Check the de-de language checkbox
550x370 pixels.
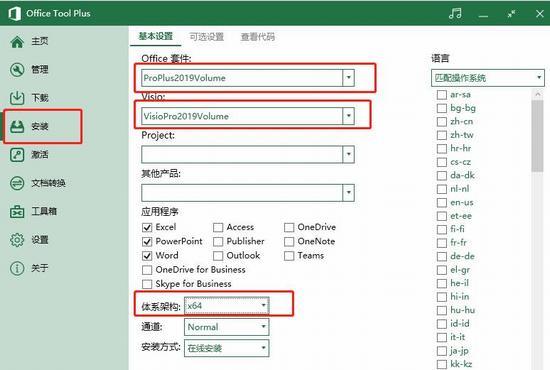pos(442,256)
